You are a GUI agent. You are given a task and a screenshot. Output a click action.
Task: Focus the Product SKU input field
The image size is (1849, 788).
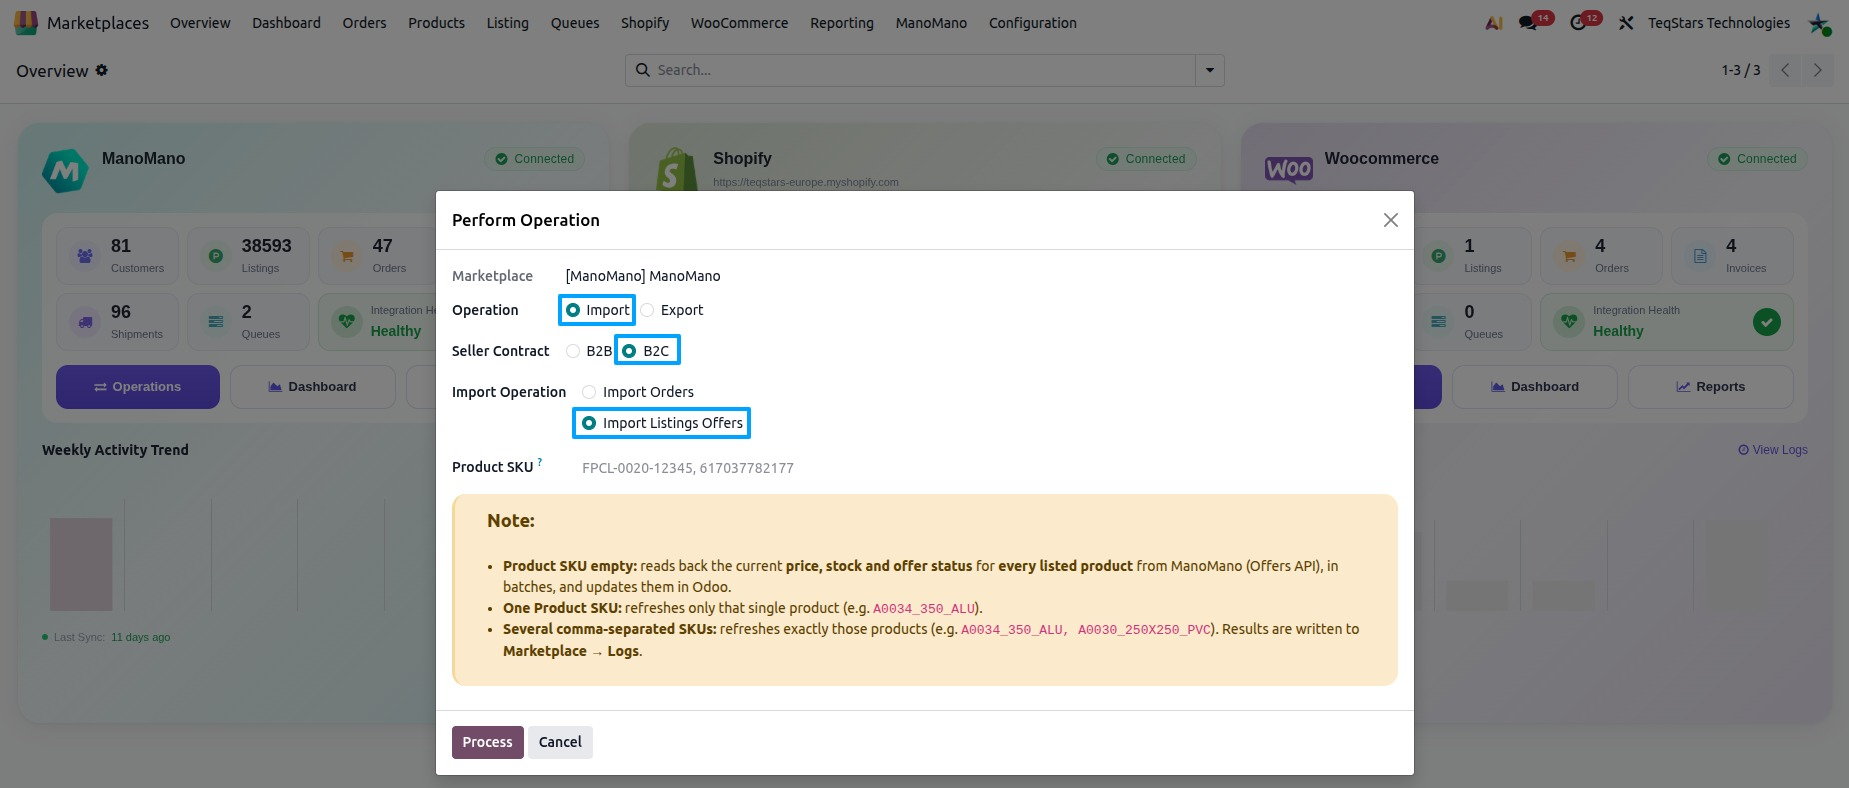[988, 468]
